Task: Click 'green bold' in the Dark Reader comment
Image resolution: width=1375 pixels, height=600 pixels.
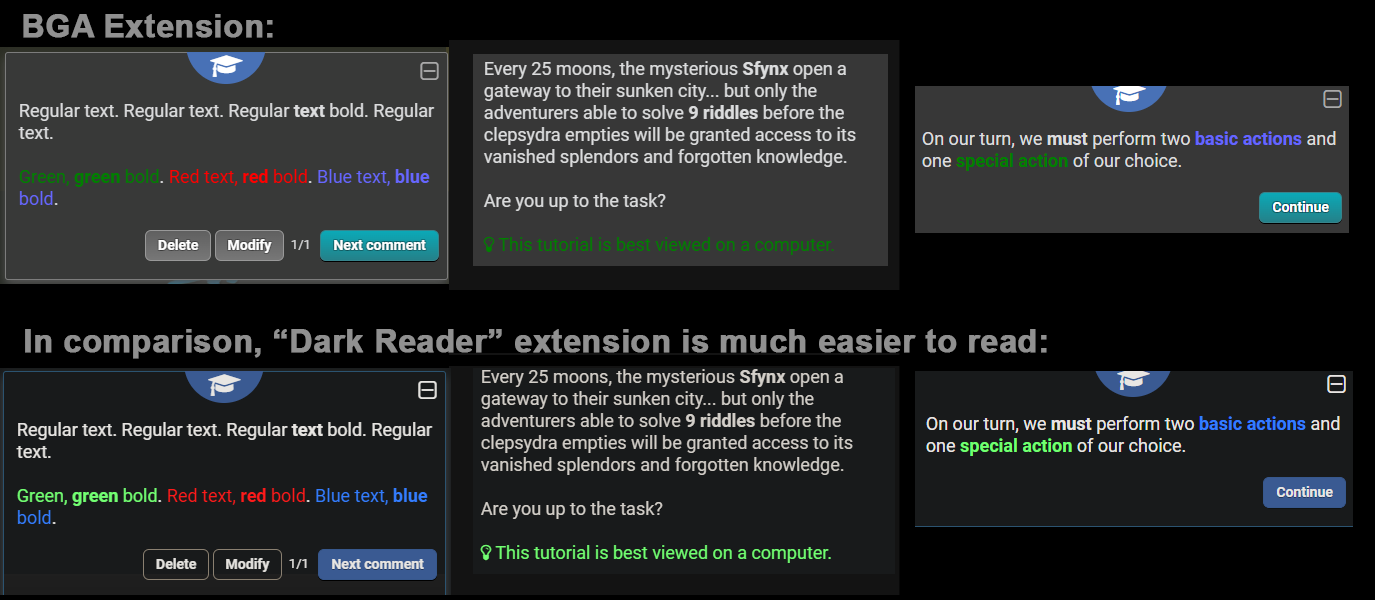Action: click(x=115, y=496)
